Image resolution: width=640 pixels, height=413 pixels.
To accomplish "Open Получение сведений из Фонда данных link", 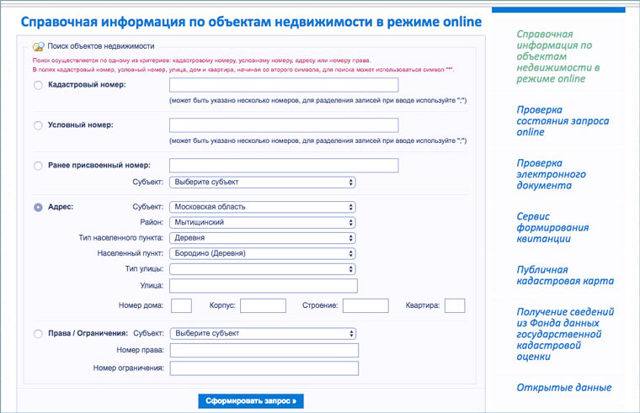I will coord(565,334).
